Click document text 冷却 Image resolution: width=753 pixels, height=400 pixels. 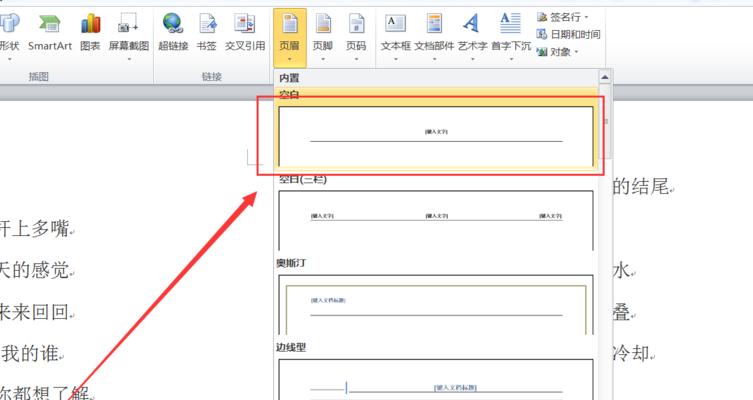coord(631,354)
